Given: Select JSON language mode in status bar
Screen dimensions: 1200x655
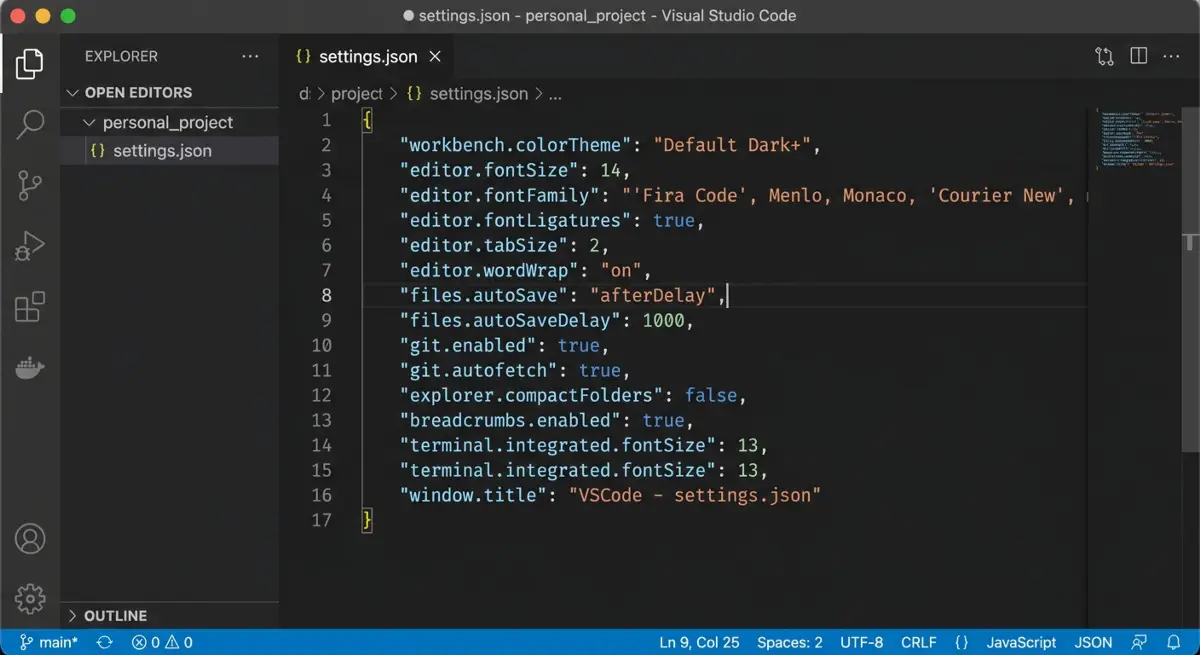Looking at the screenshot, I should (x=1093, y=642).
